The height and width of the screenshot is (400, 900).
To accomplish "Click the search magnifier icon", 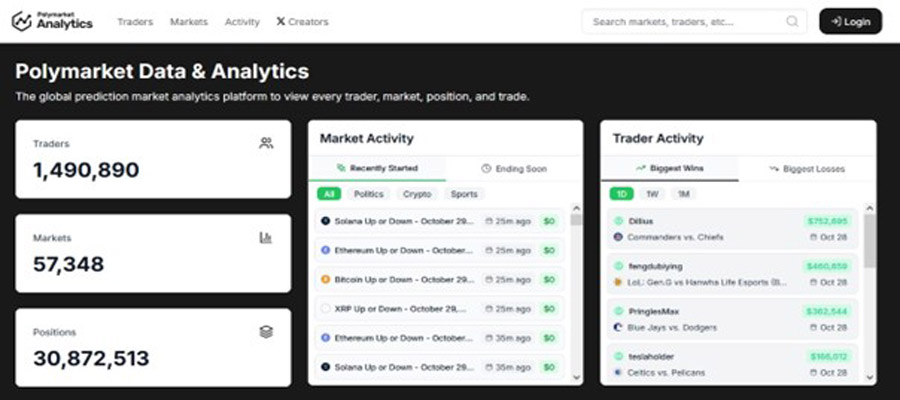I will [x=792, y=22].
